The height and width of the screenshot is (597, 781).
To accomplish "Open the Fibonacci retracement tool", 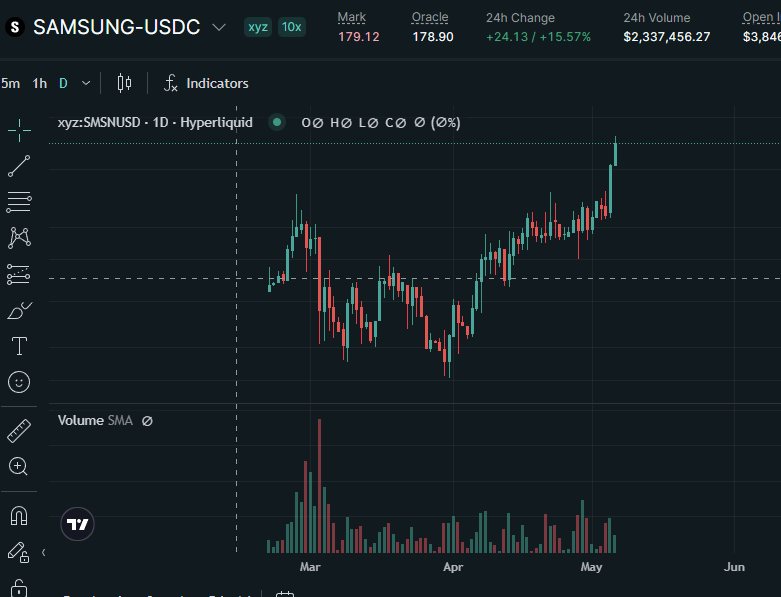I will coord(19,202).
